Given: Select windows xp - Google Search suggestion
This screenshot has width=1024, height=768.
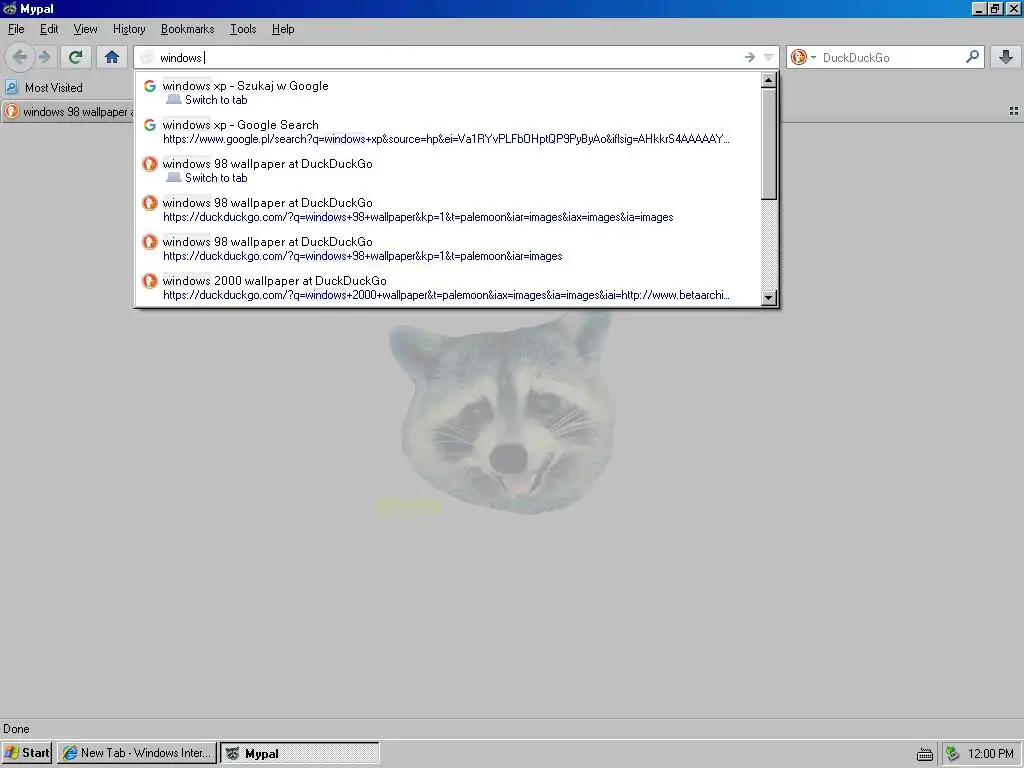Looking at the screenshot, I should [450, 131].
